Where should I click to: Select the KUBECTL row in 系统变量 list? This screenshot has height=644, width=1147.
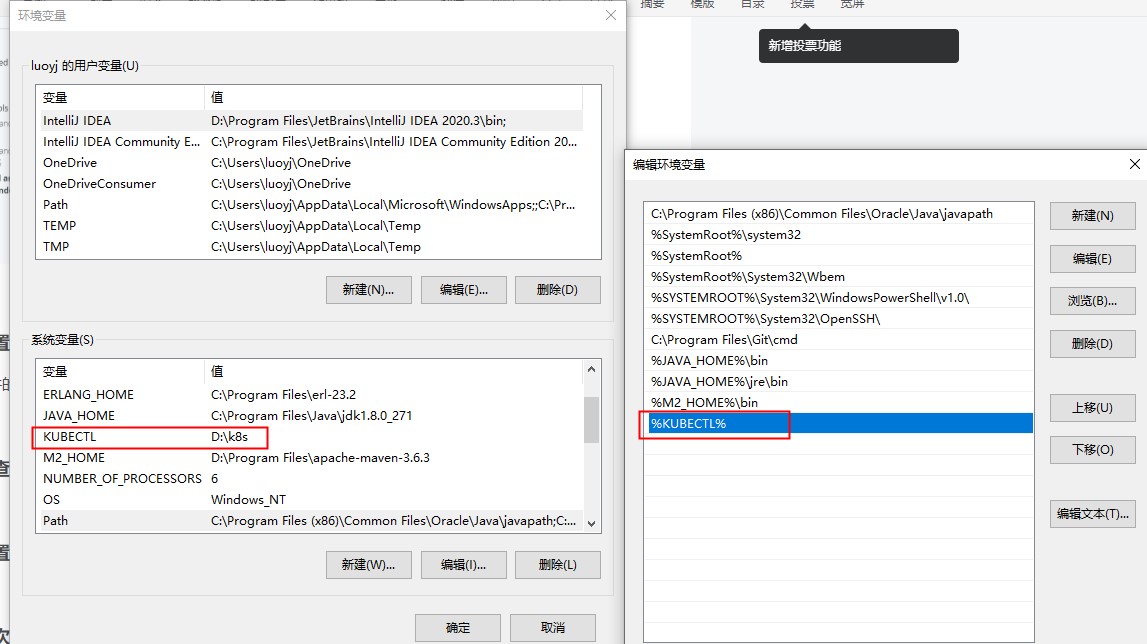[x=150, y=436]
